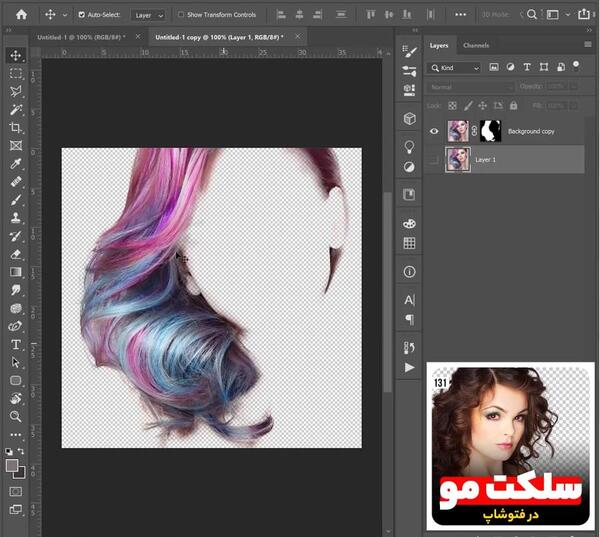Open the Brush Settings panel icon
Viewport: 600px width, 537px height.
coord(409,51)
